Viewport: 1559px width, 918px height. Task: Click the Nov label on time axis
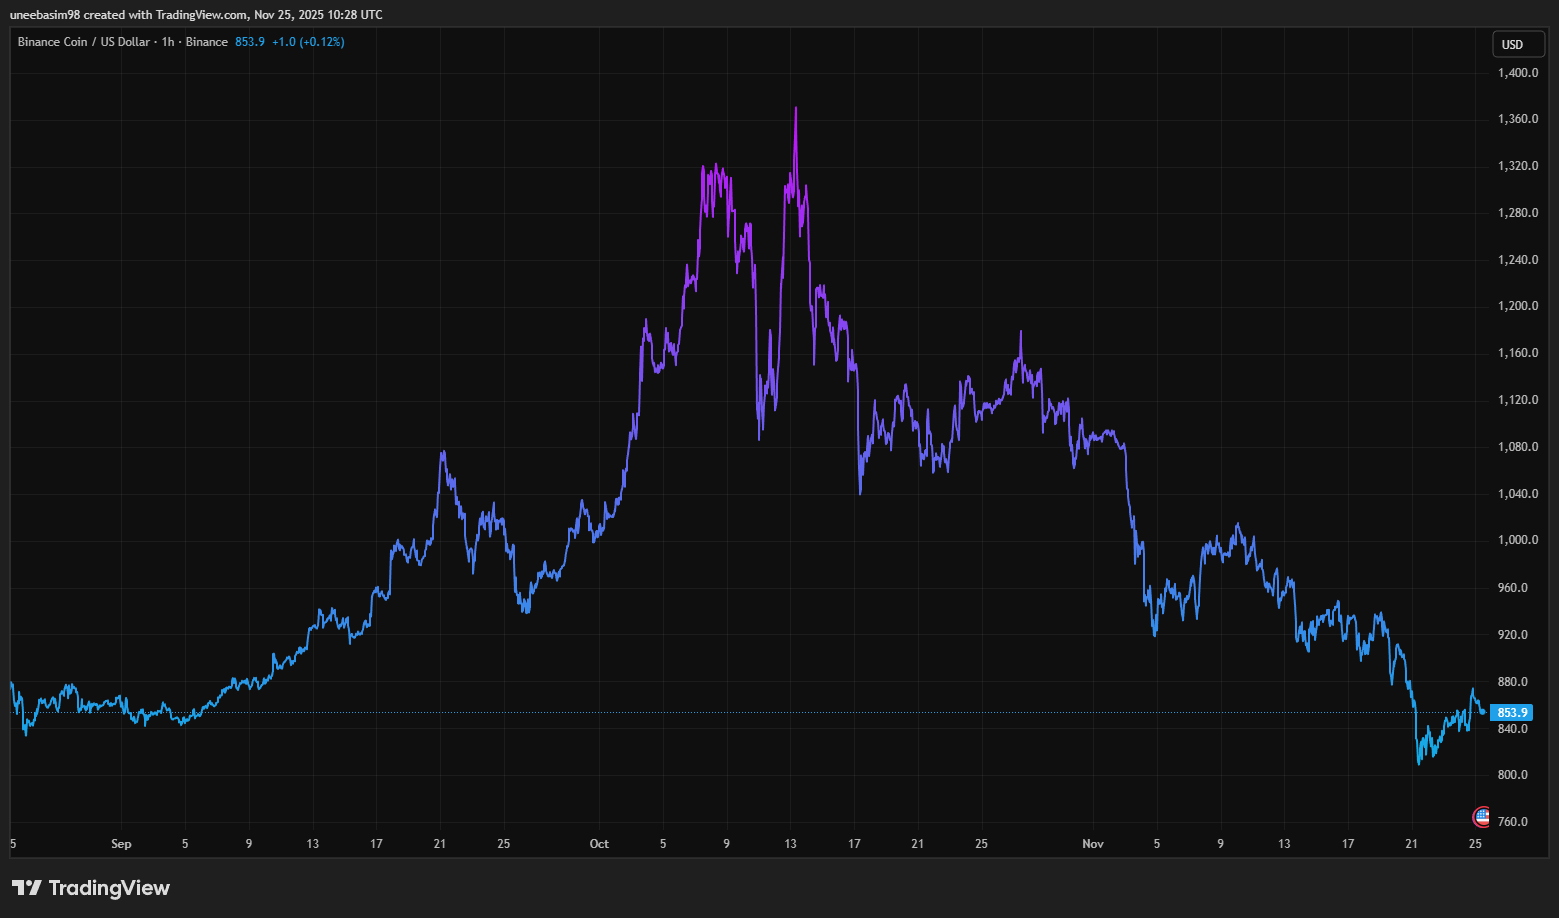click(x=1093, y=844)
